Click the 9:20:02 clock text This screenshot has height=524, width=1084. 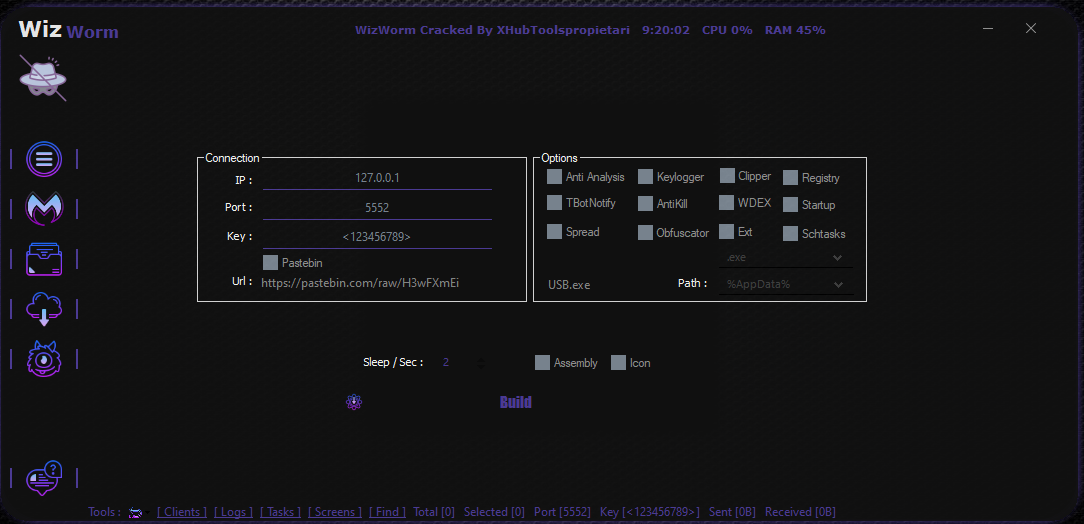coord(666,30)
